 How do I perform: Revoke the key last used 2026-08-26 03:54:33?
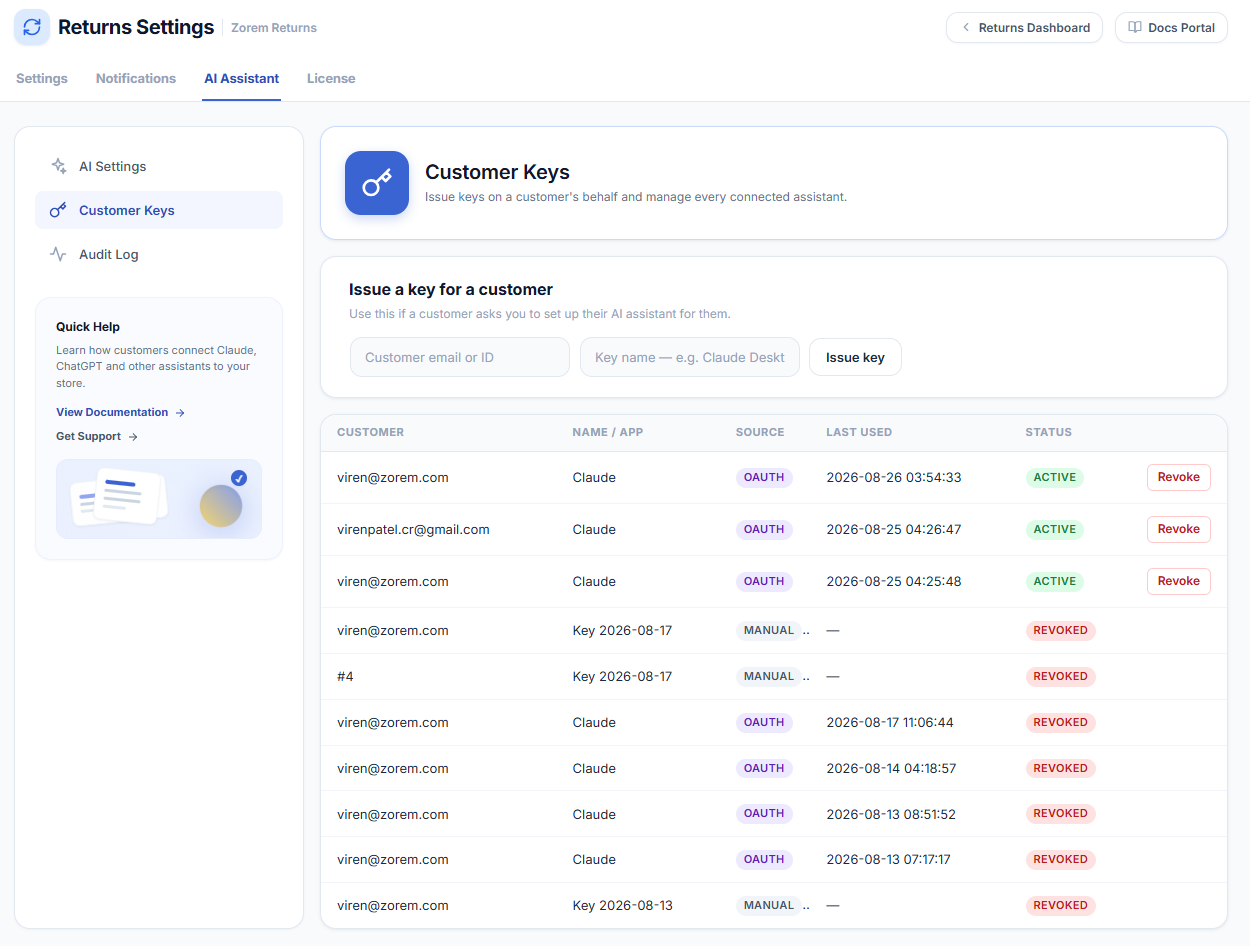tap(1178, 477)
